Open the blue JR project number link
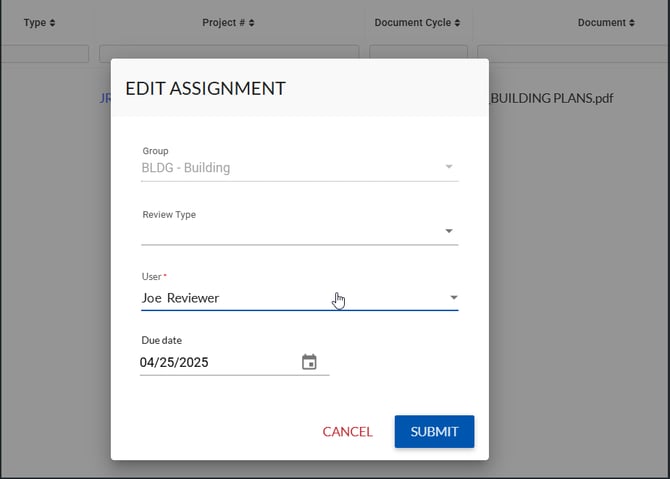670x479 pixels. point(105,98)
